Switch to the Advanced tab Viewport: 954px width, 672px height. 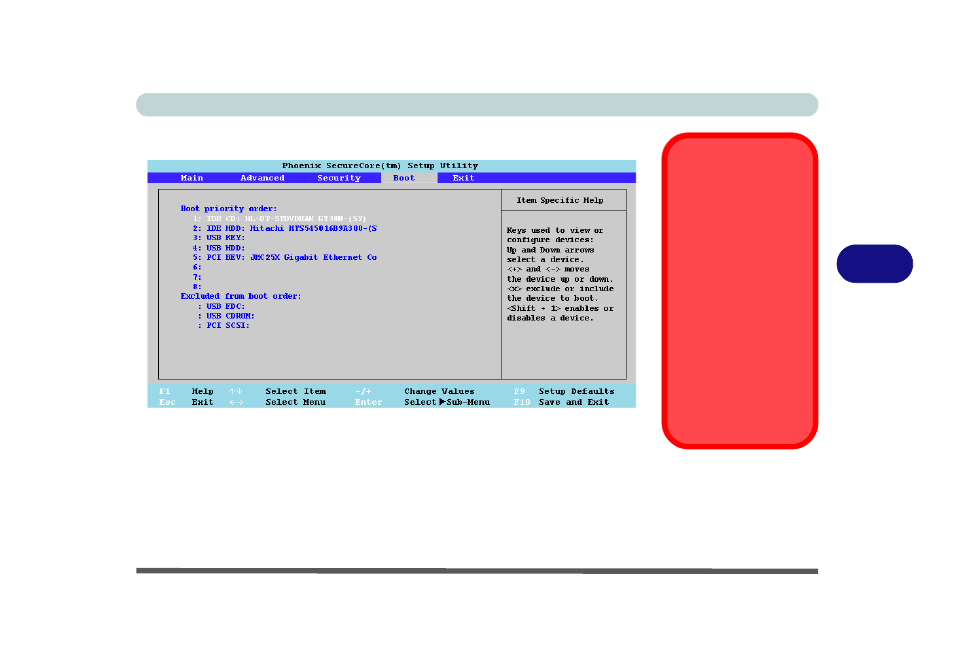262,178
